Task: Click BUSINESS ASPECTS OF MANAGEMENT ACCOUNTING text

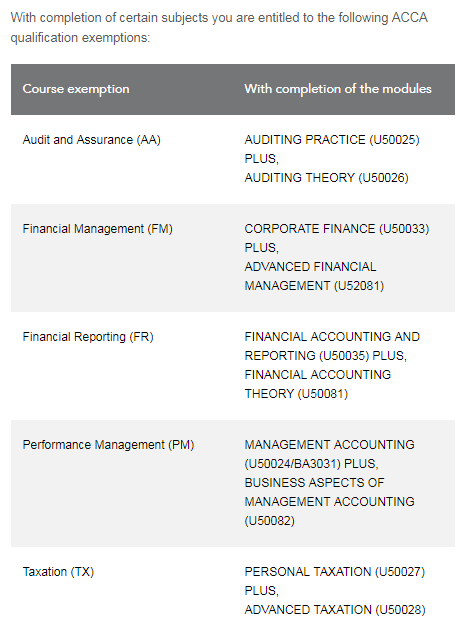Action: (x=329, y=492)
